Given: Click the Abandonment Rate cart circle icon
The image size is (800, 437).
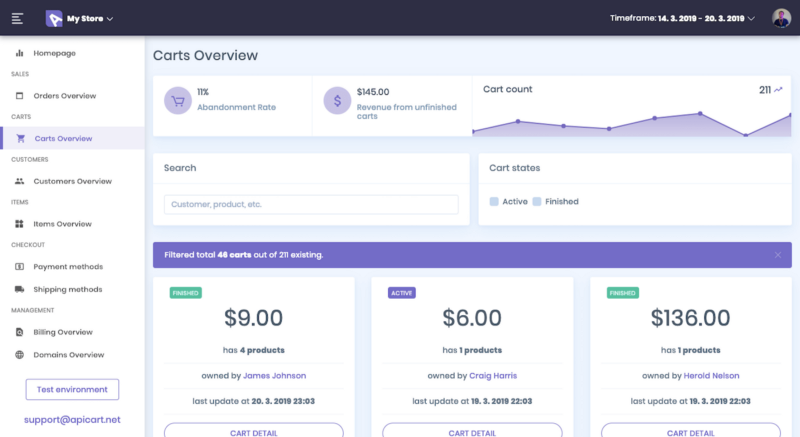Looking at the screenshot, I should pyautogui.click(x=178, y=100).
